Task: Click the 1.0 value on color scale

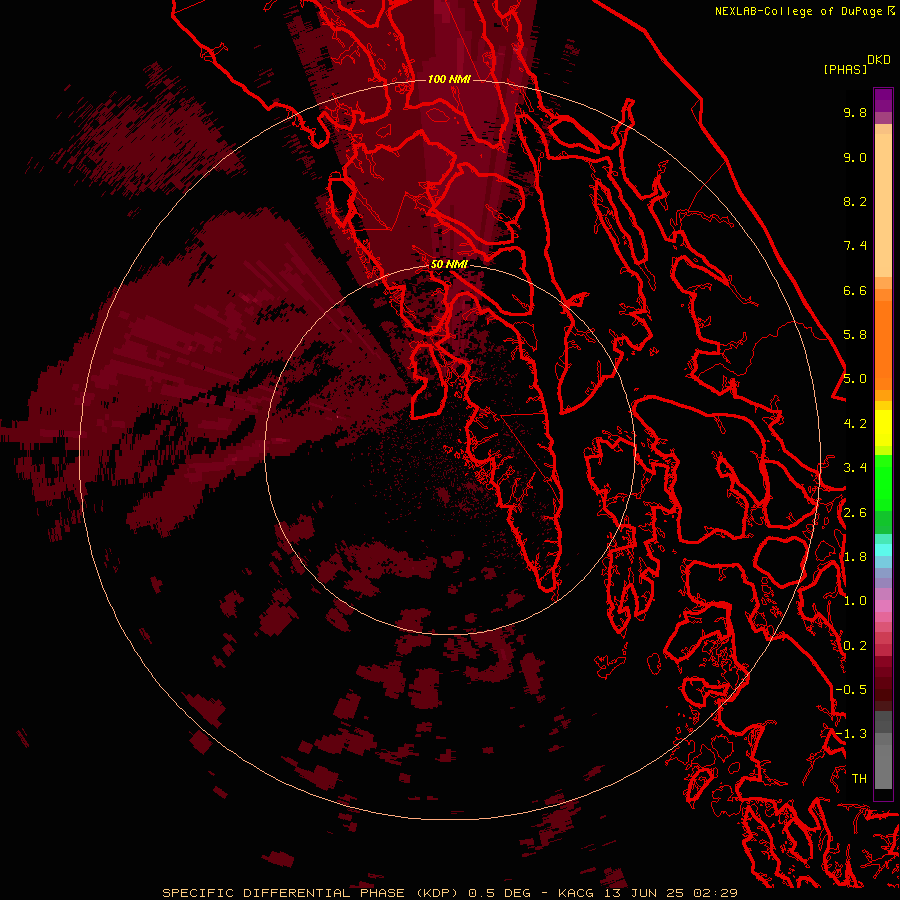Action: [x=855, y=601]
